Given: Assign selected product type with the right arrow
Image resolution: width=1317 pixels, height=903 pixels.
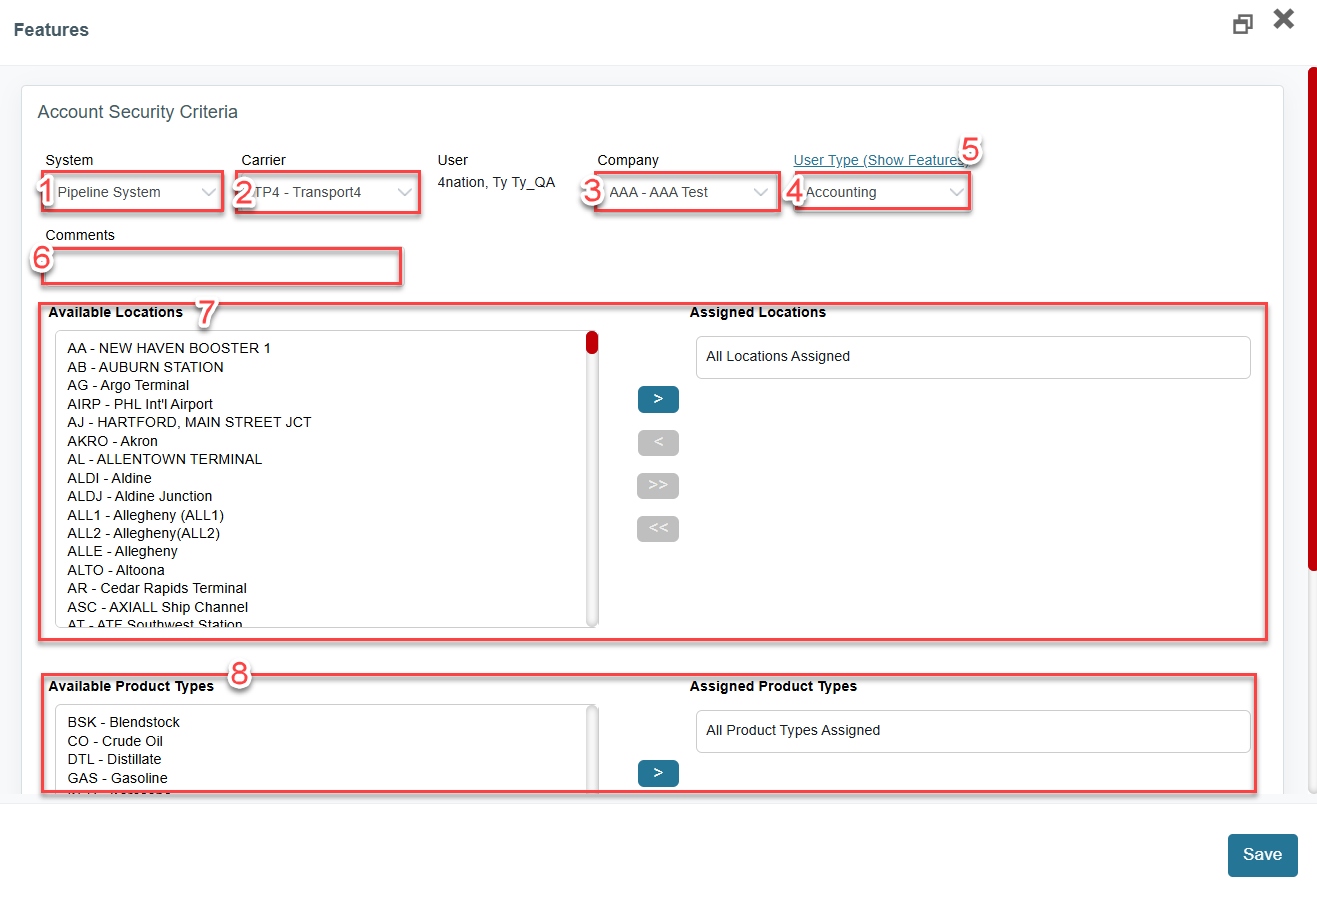Looking at the screenshot, I should [657, 773].
